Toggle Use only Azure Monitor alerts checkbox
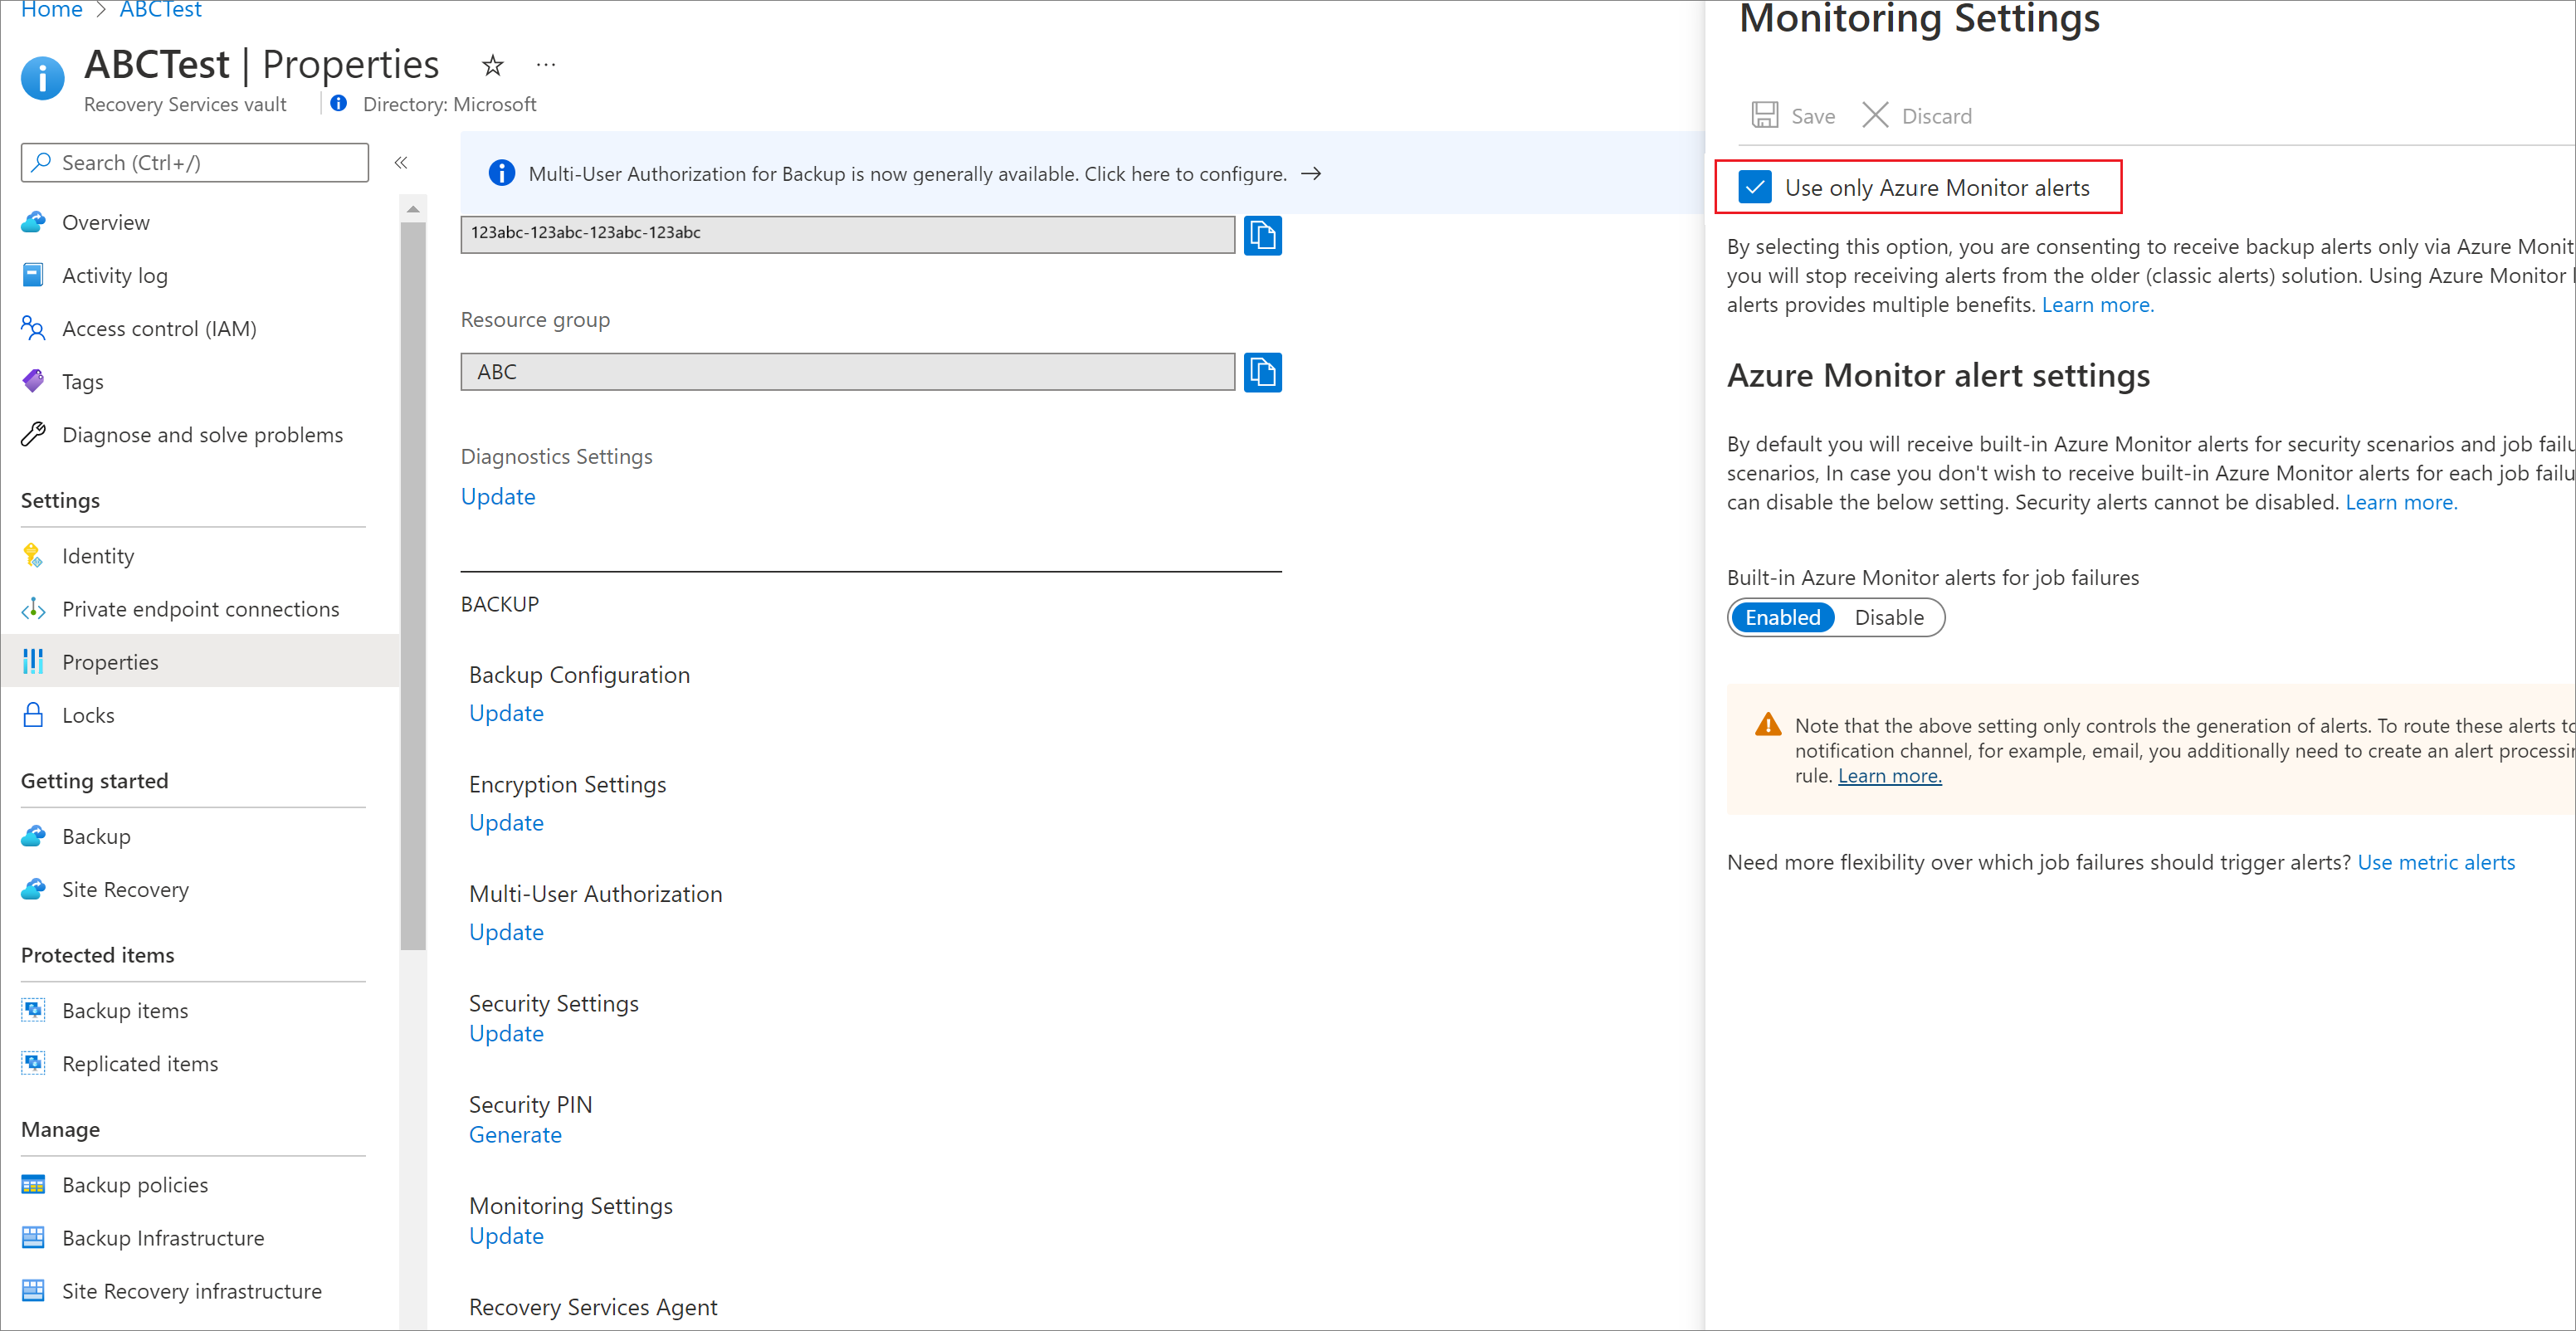The image size is (2576, 1331). pyautogui.click(x=1754, y=187)
